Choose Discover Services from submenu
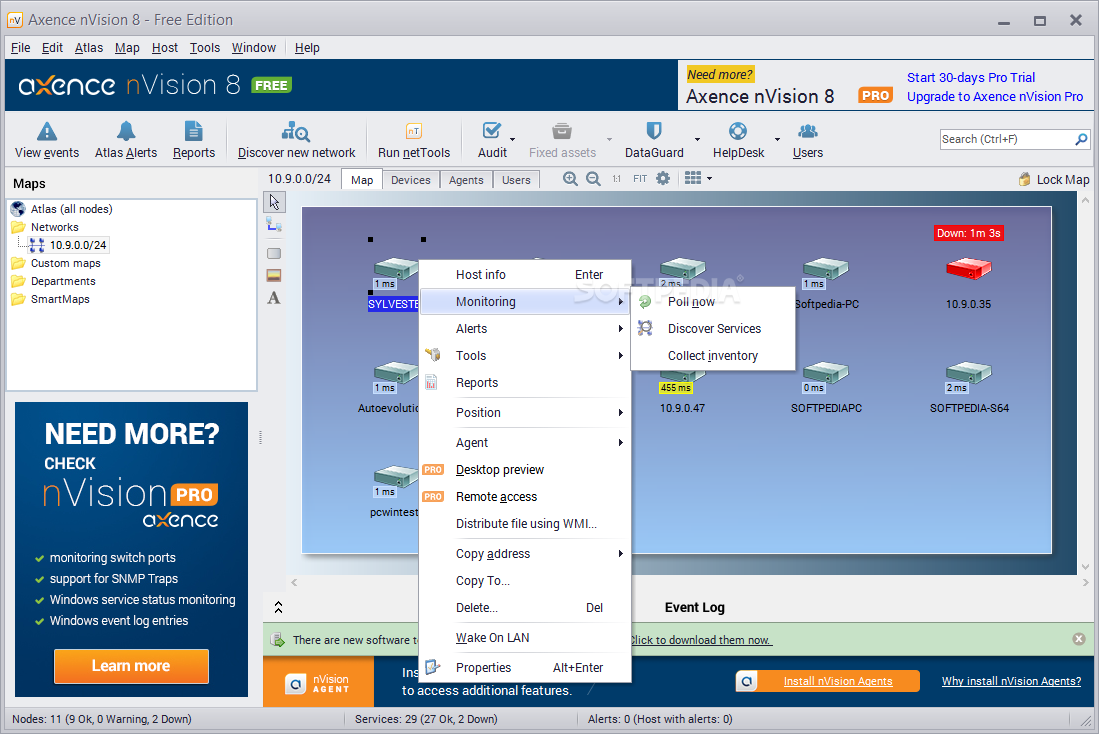The height and width of the screenshot is (734, 1099). 713,329
